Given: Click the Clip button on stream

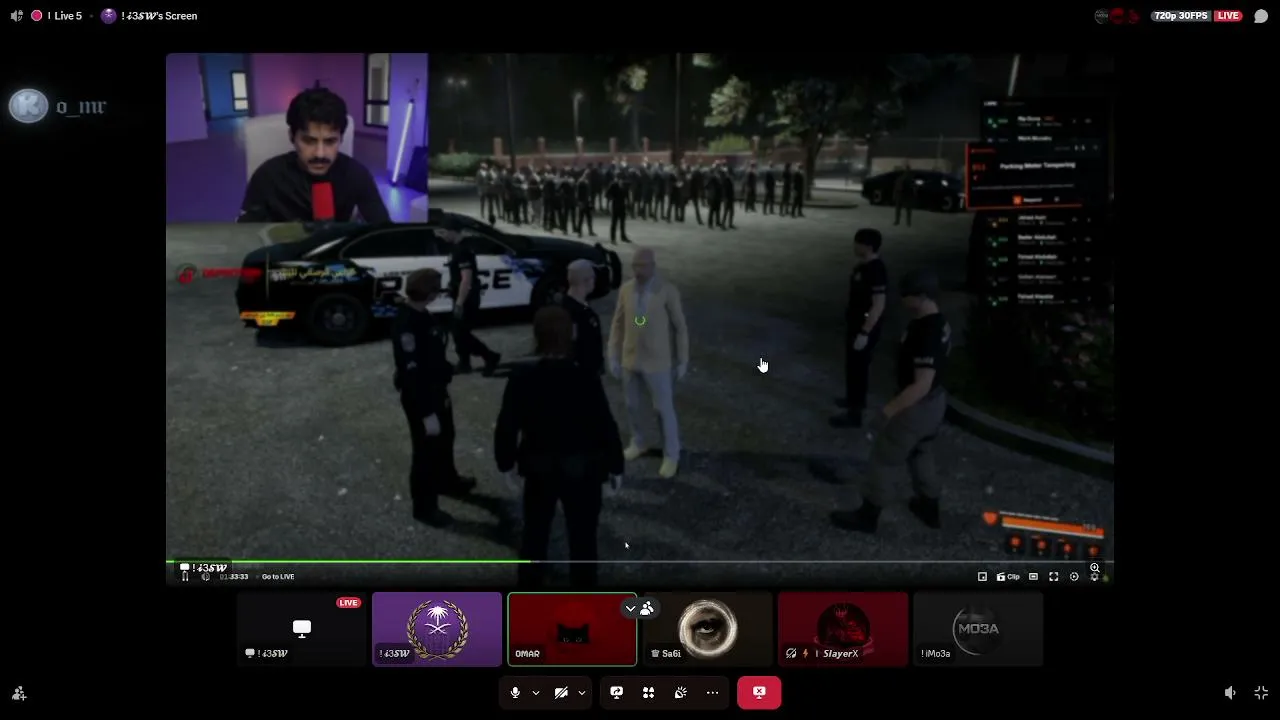Looking at the screenshot, I should tap(1008, 577).
